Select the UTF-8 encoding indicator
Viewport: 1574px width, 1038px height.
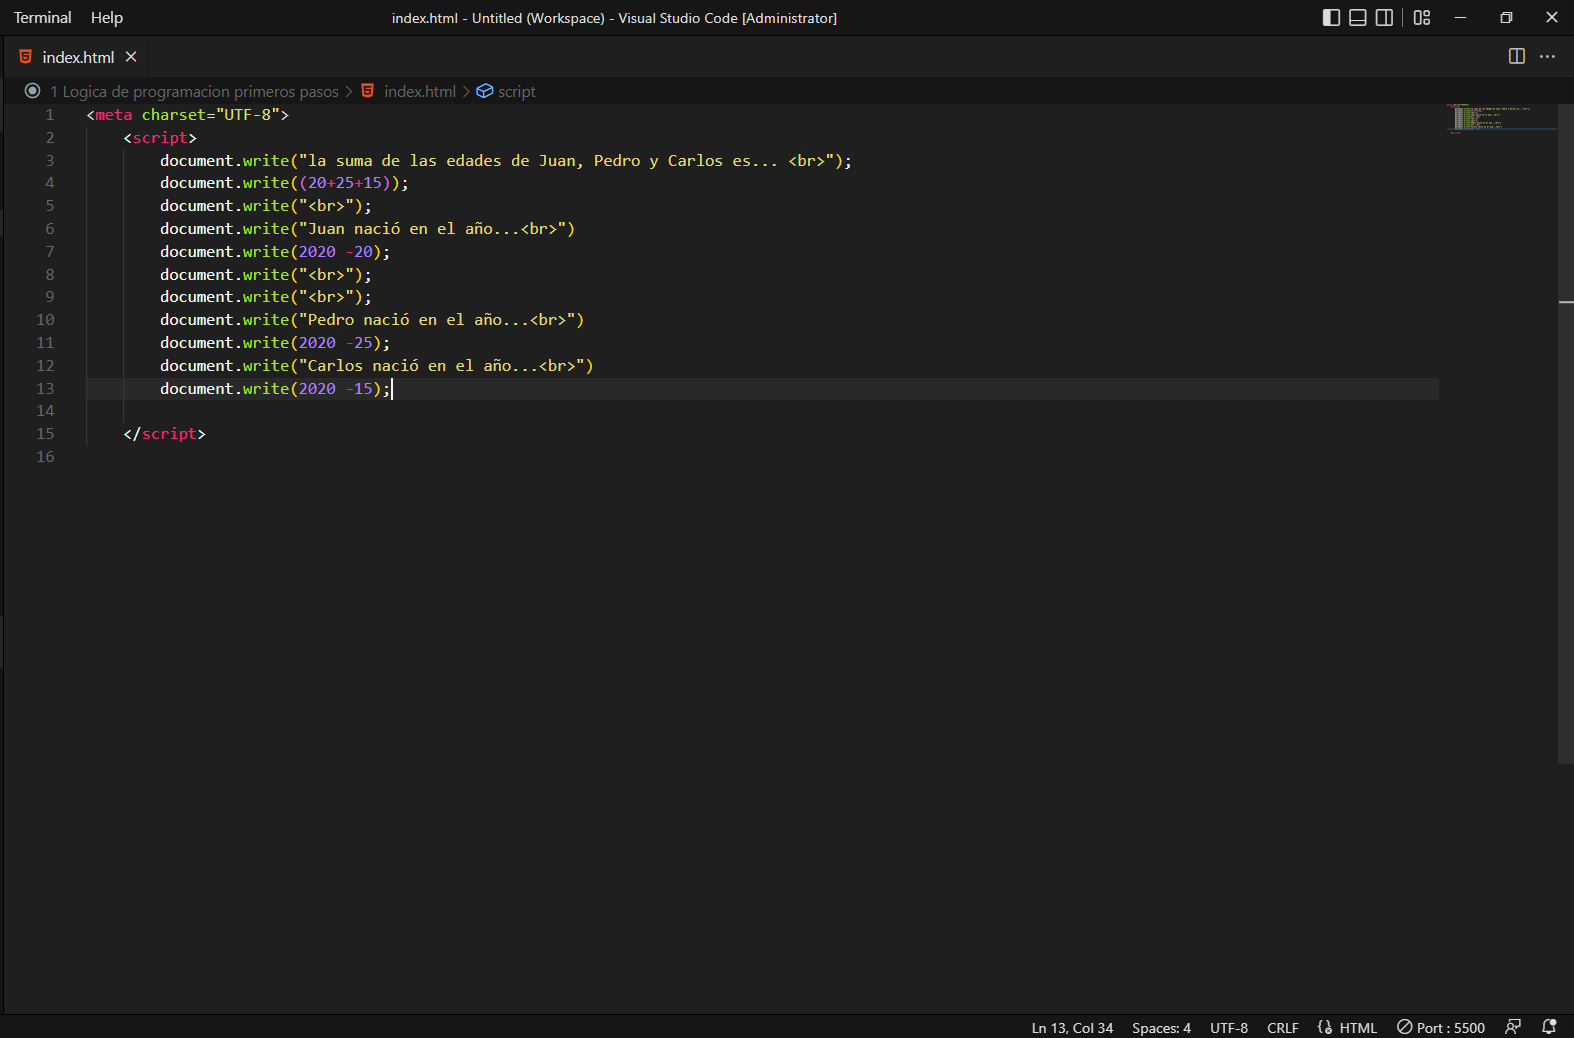[1229, 1028]
